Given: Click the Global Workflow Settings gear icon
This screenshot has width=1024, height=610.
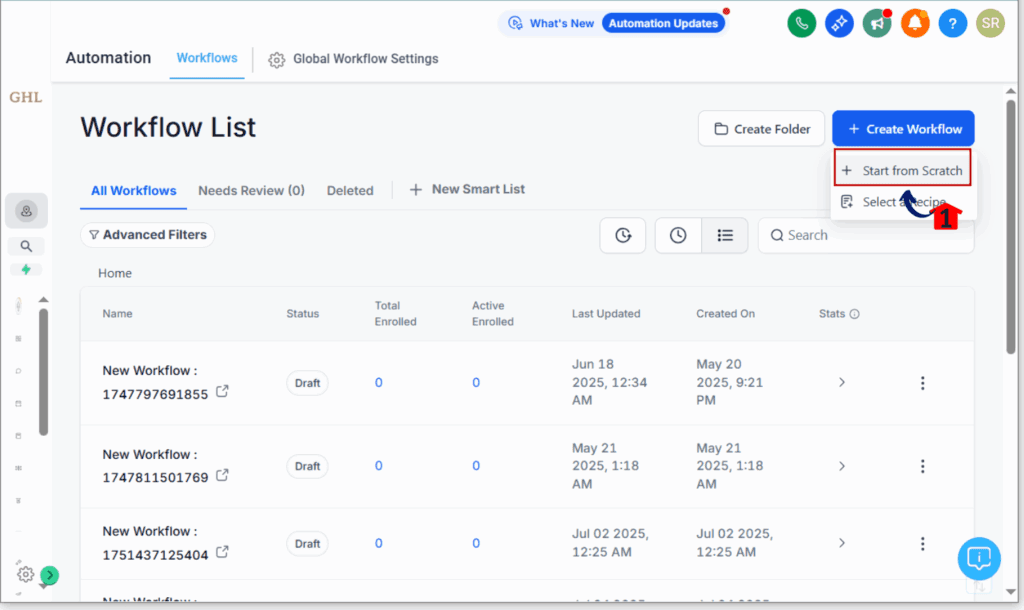Looking at the screenshot, I should pyautogui.click(x=277, y=59).
